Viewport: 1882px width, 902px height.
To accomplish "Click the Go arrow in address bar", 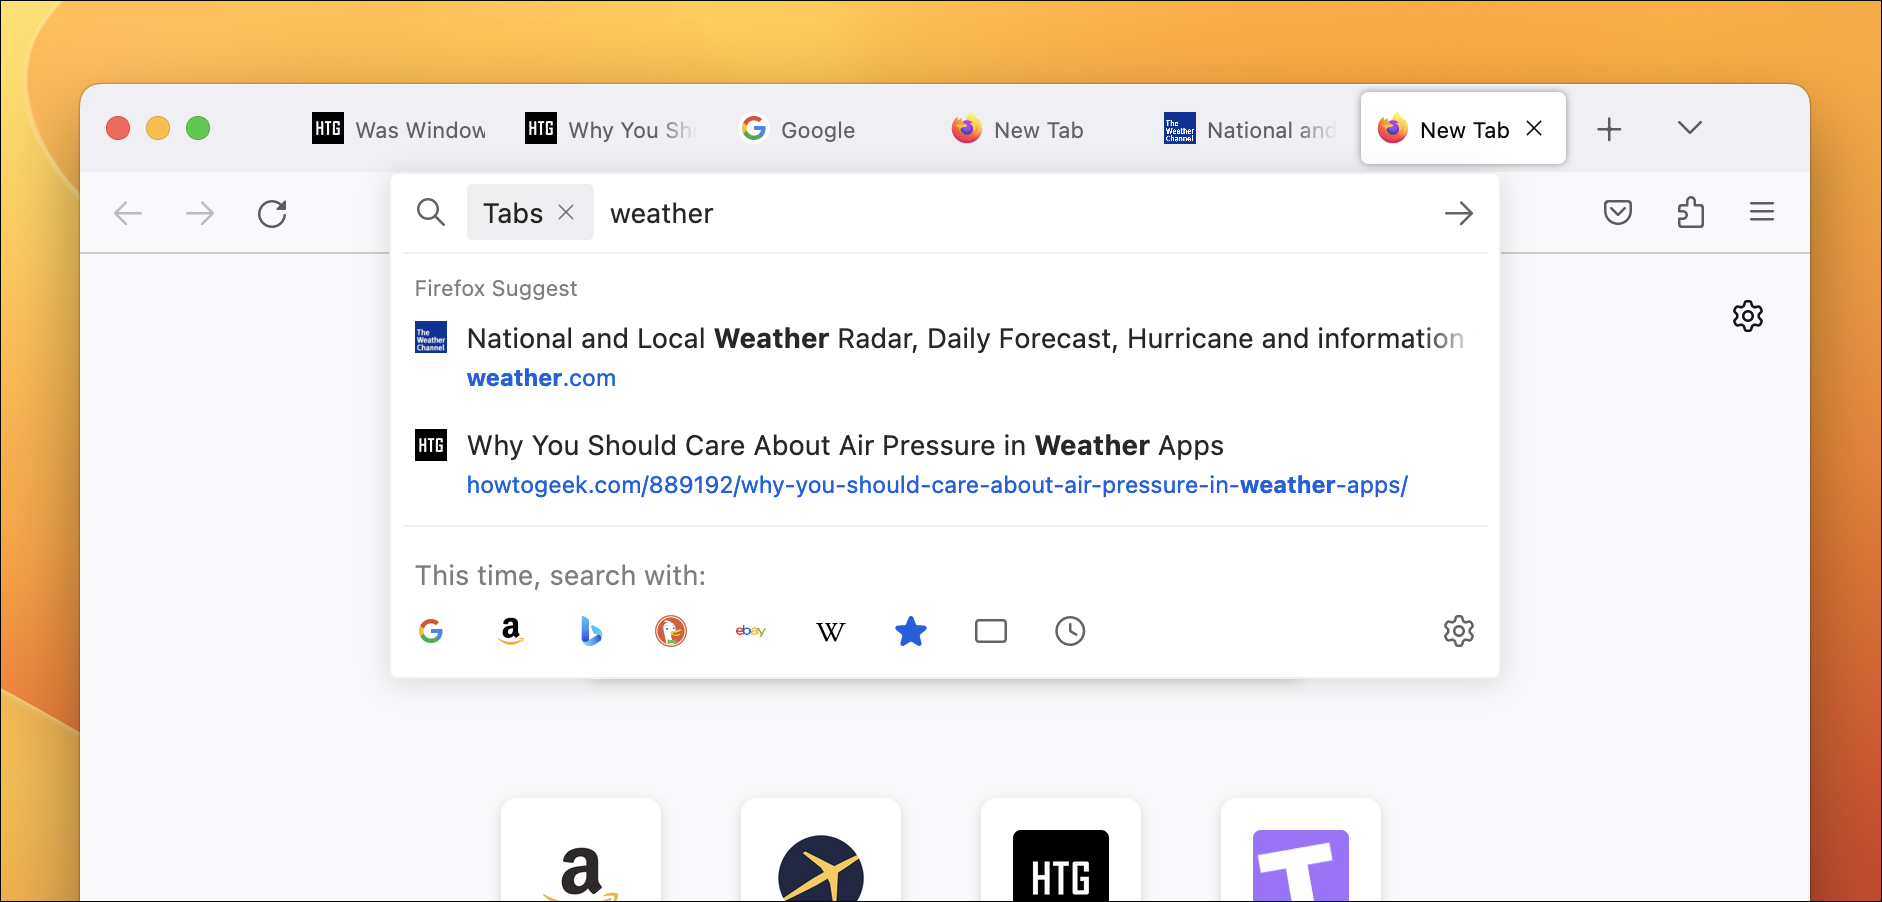I will click(1459, 213).
